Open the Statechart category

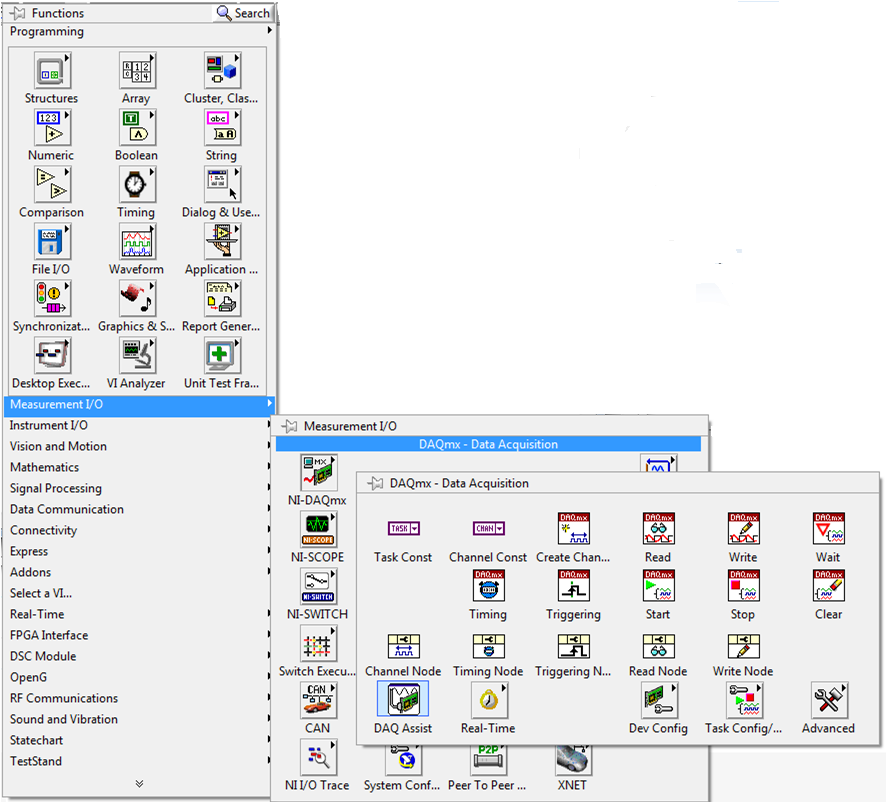click(x=139, y=740)
